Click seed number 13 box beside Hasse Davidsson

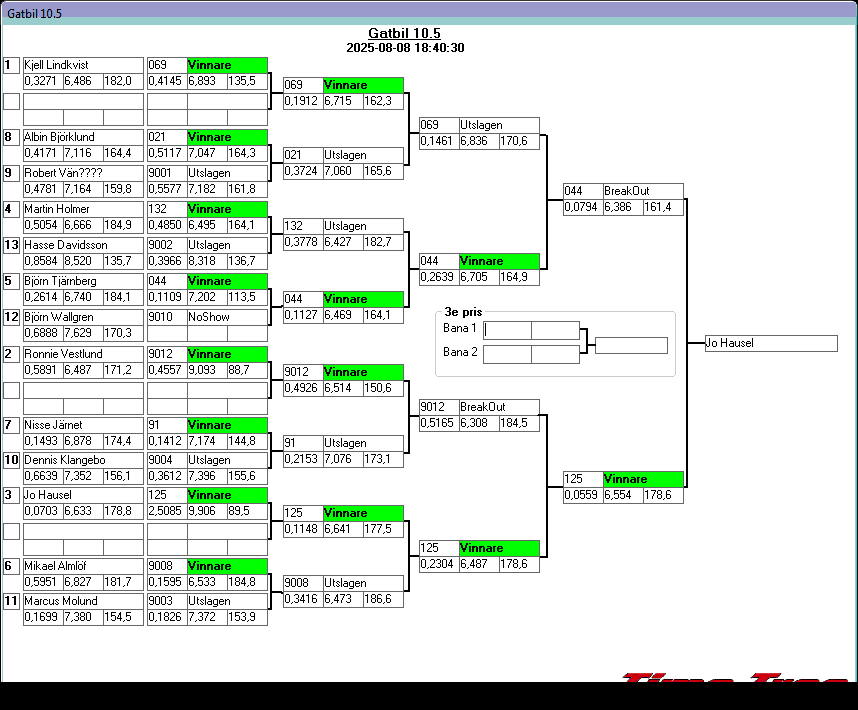click(x=11, y=245)
